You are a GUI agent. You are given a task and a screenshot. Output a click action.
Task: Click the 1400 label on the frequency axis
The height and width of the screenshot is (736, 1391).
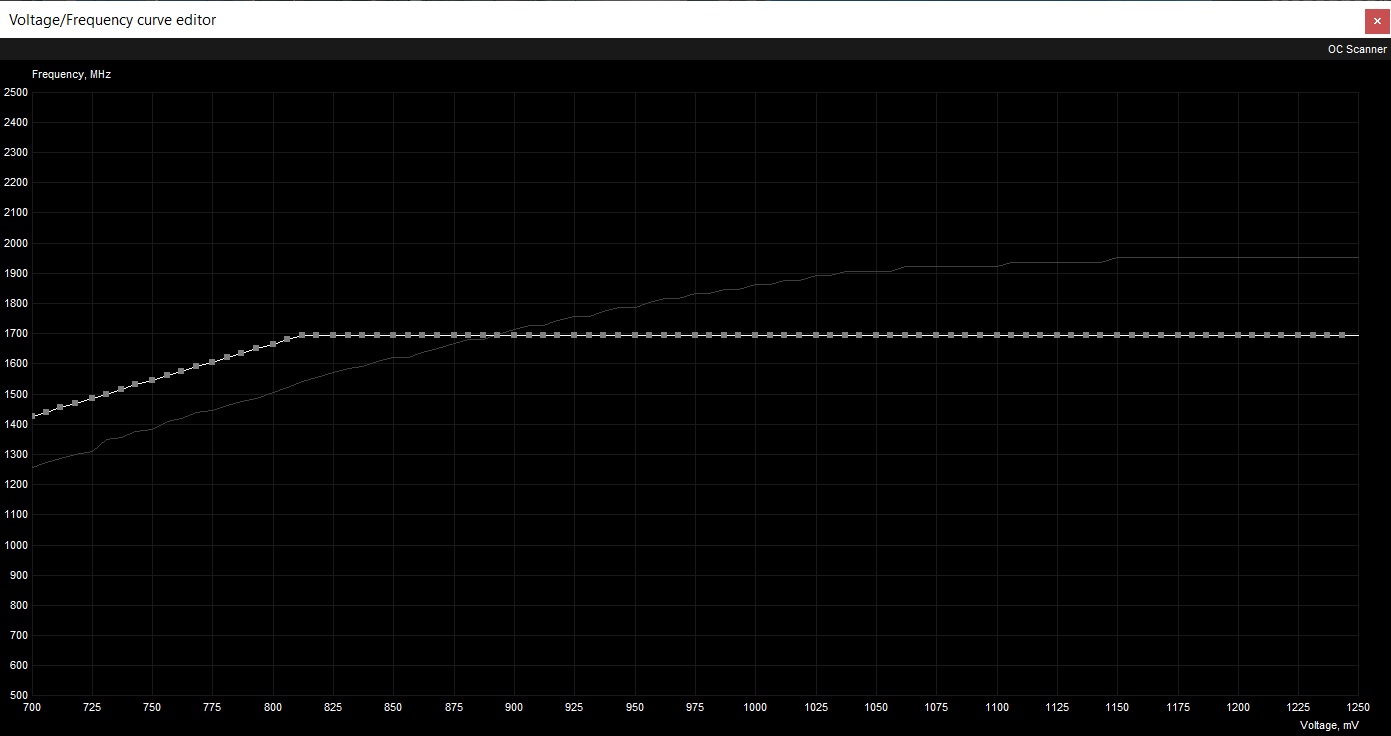click(x=16, y=424)
